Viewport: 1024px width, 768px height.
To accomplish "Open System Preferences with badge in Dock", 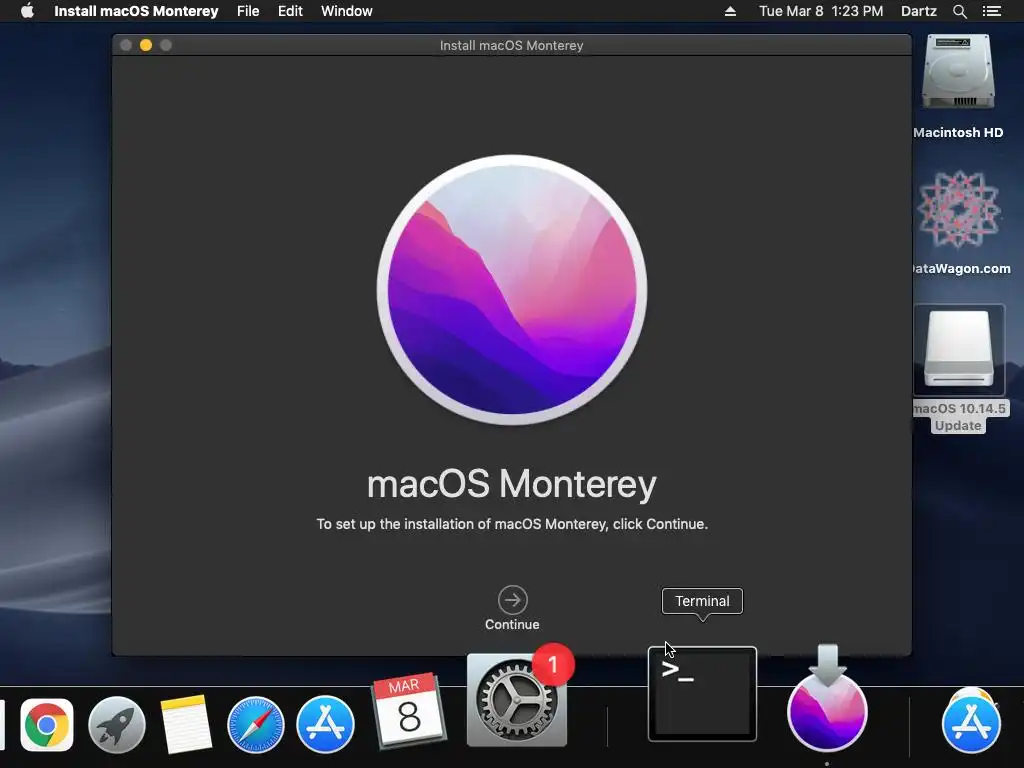I will 517,700.
